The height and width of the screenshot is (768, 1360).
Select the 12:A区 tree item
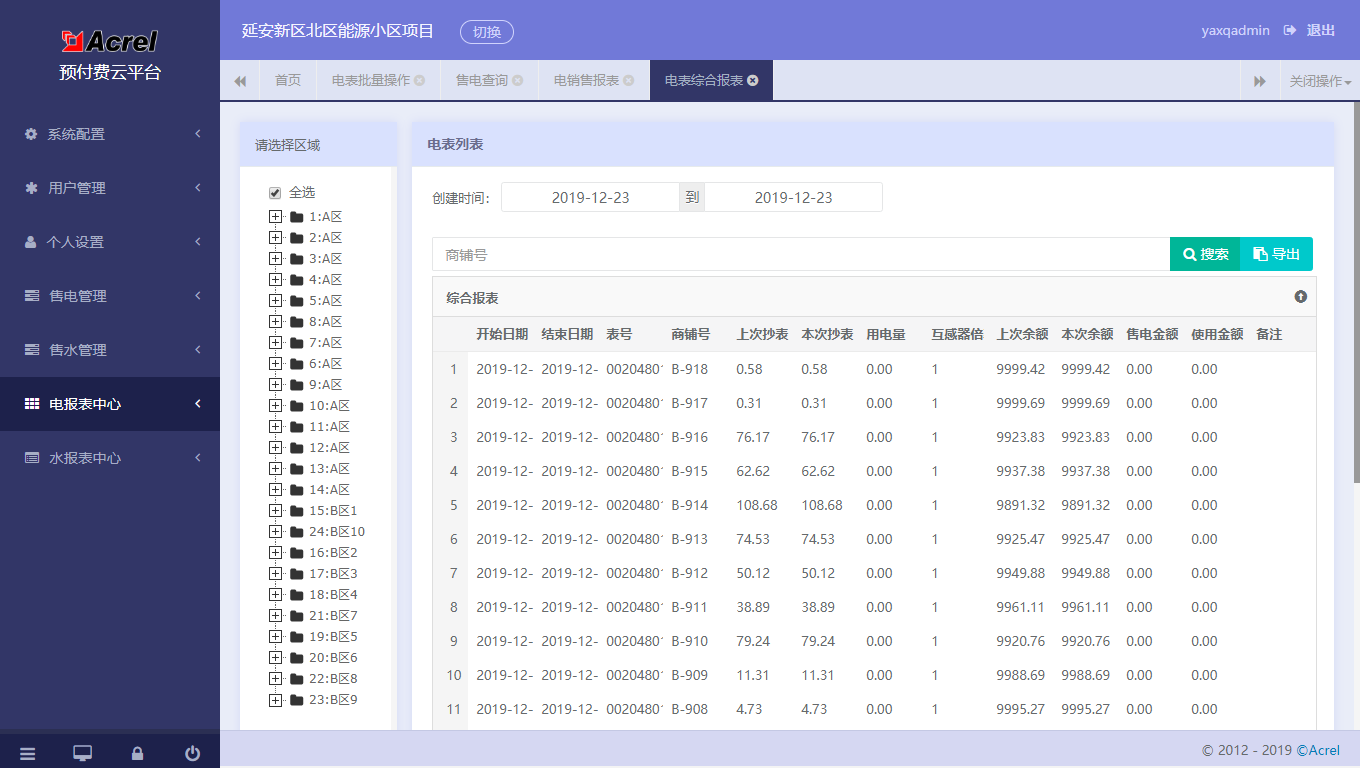330,448
